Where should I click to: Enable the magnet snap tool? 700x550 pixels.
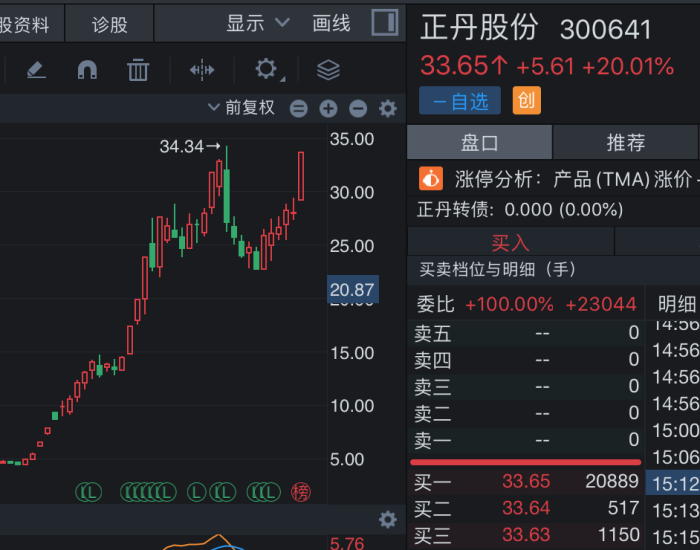88,70
